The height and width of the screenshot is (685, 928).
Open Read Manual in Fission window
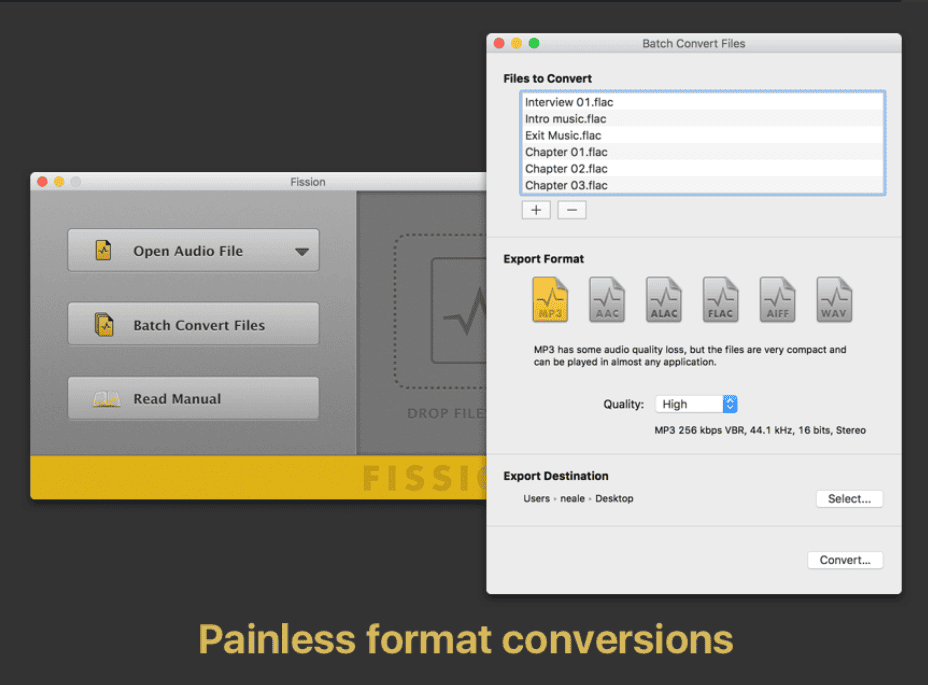pyautogui.click(x=194, y=398)
